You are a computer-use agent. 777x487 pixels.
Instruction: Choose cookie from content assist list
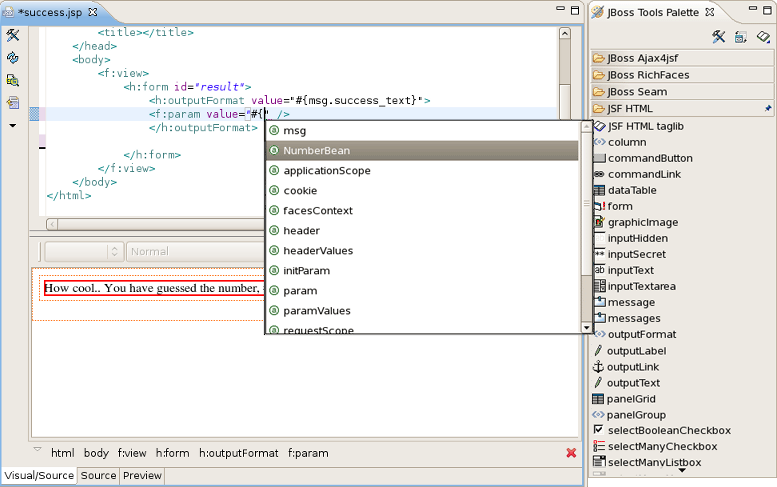[x=422, y=191]
